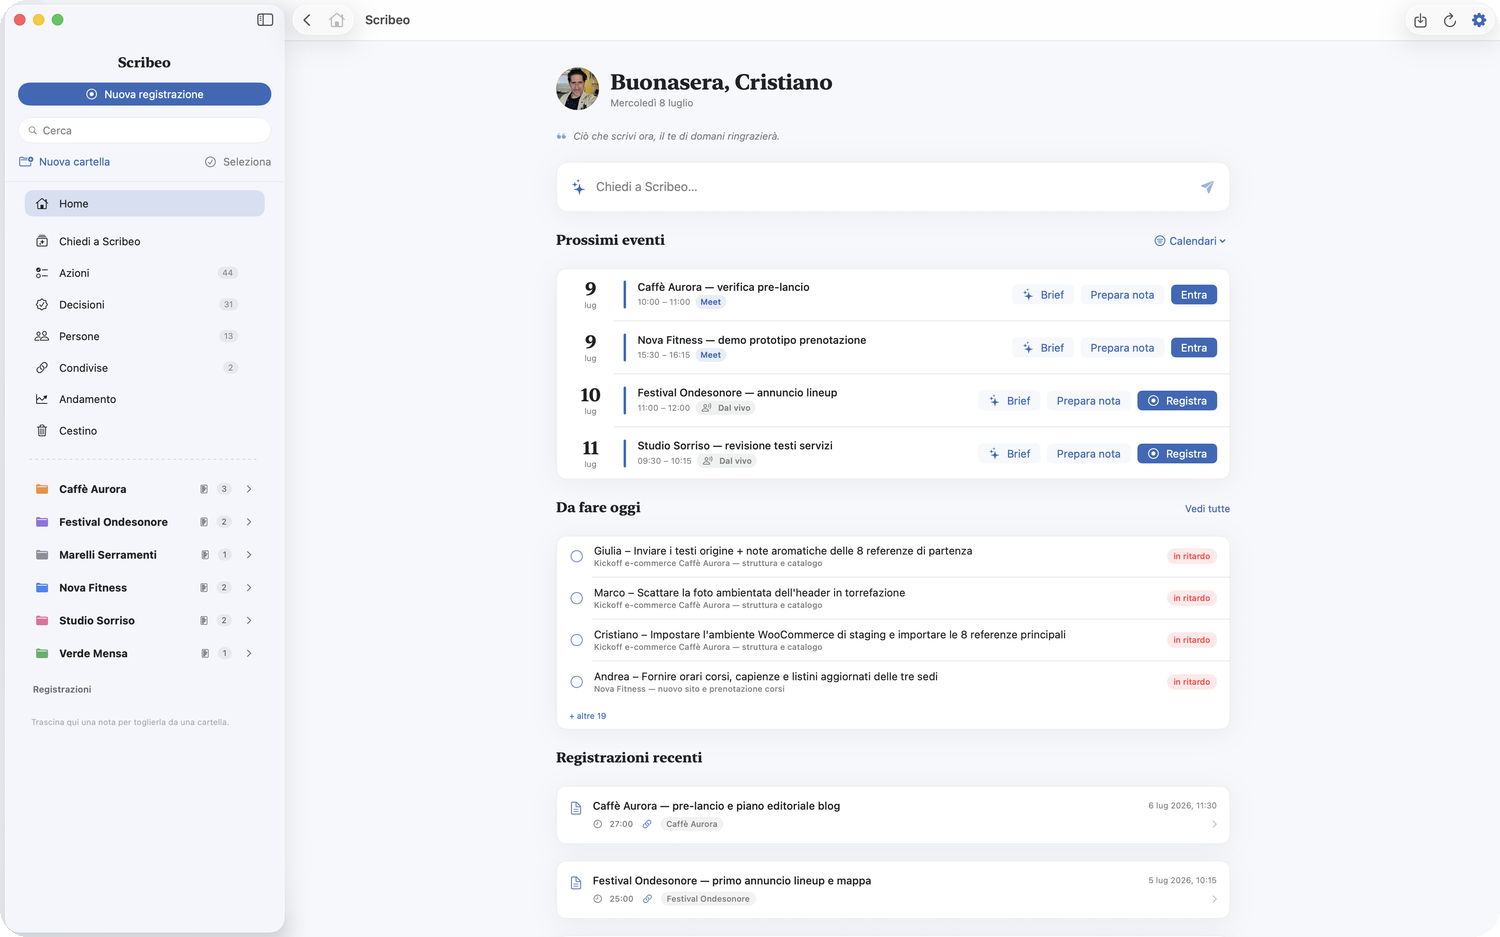This screenshot has height=937, width=1500.
Task: Expand the Verde Mensa folder
Action: (249, 654)
